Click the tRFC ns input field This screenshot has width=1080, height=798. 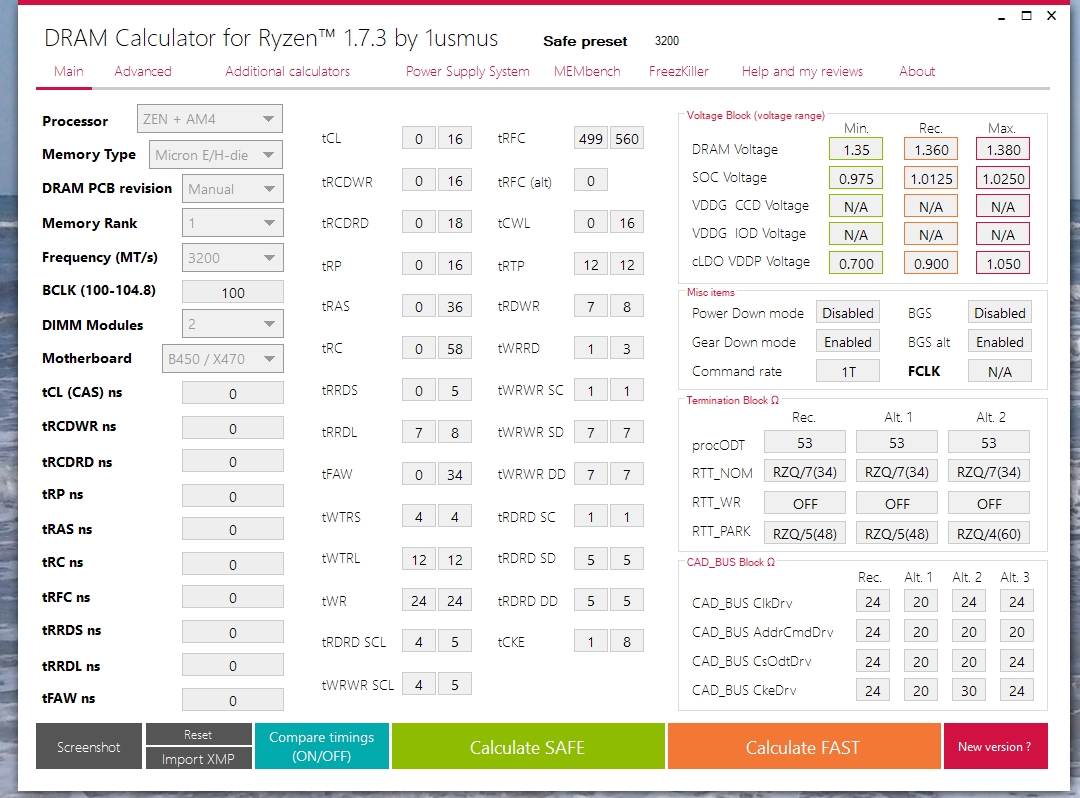click(x=233, y=597)
